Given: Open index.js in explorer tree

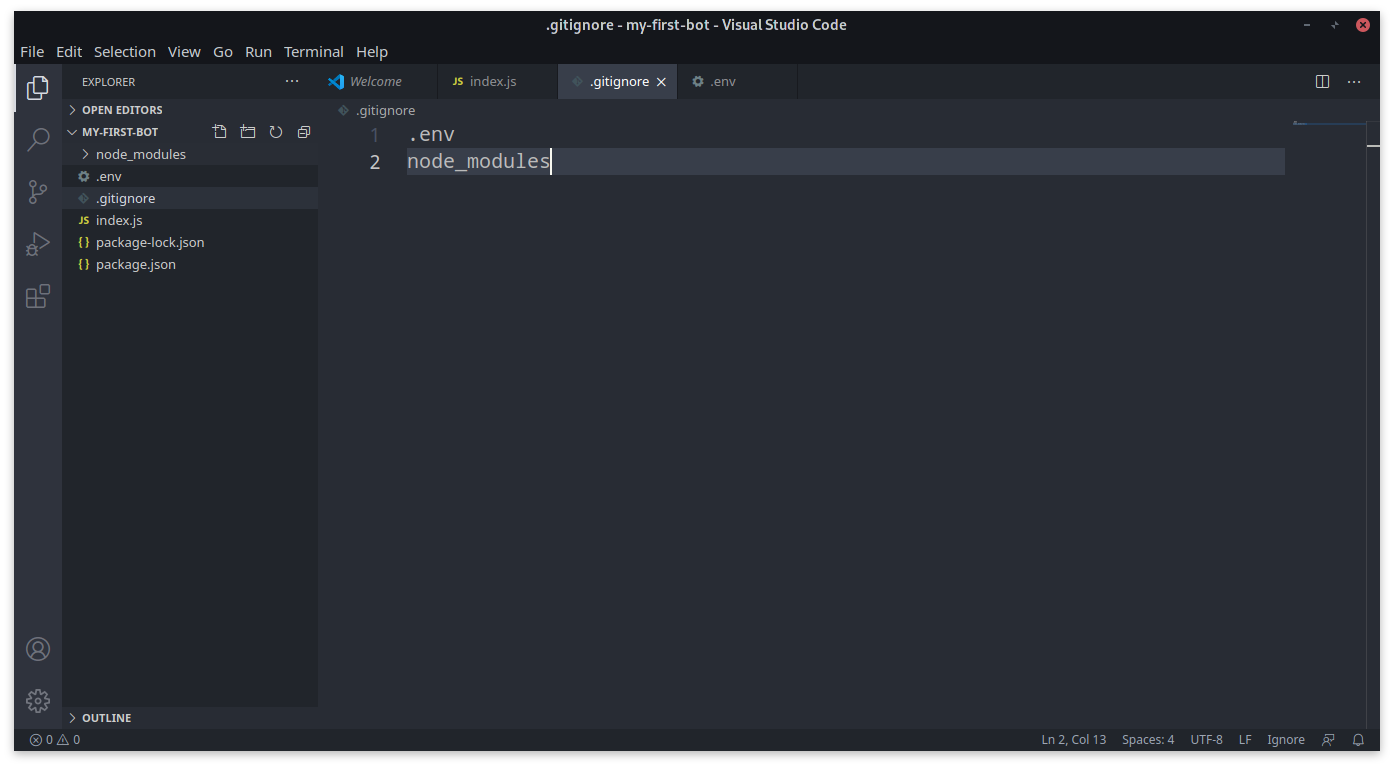Looking at the screenshot, I should pos(190,220).
